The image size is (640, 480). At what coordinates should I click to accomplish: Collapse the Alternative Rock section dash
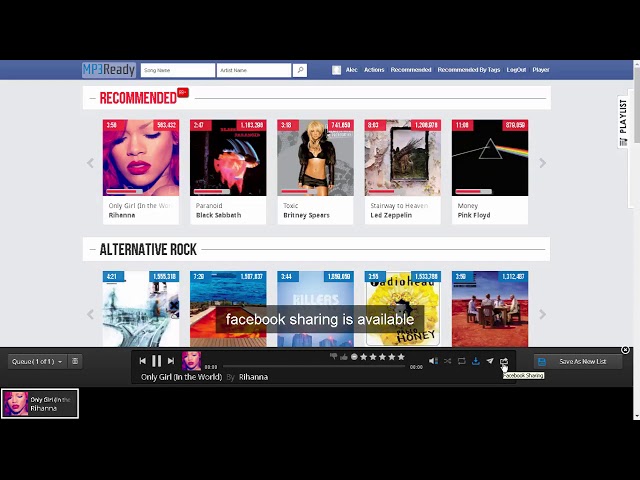coord(92,249)
